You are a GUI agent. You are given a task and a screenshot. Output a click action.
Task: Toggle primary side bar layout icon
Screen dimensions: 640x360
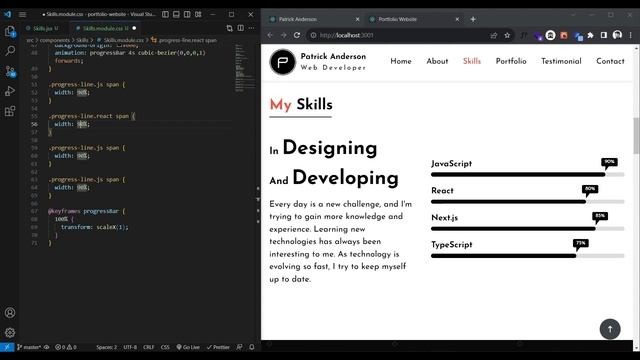(x=165, y=14)
